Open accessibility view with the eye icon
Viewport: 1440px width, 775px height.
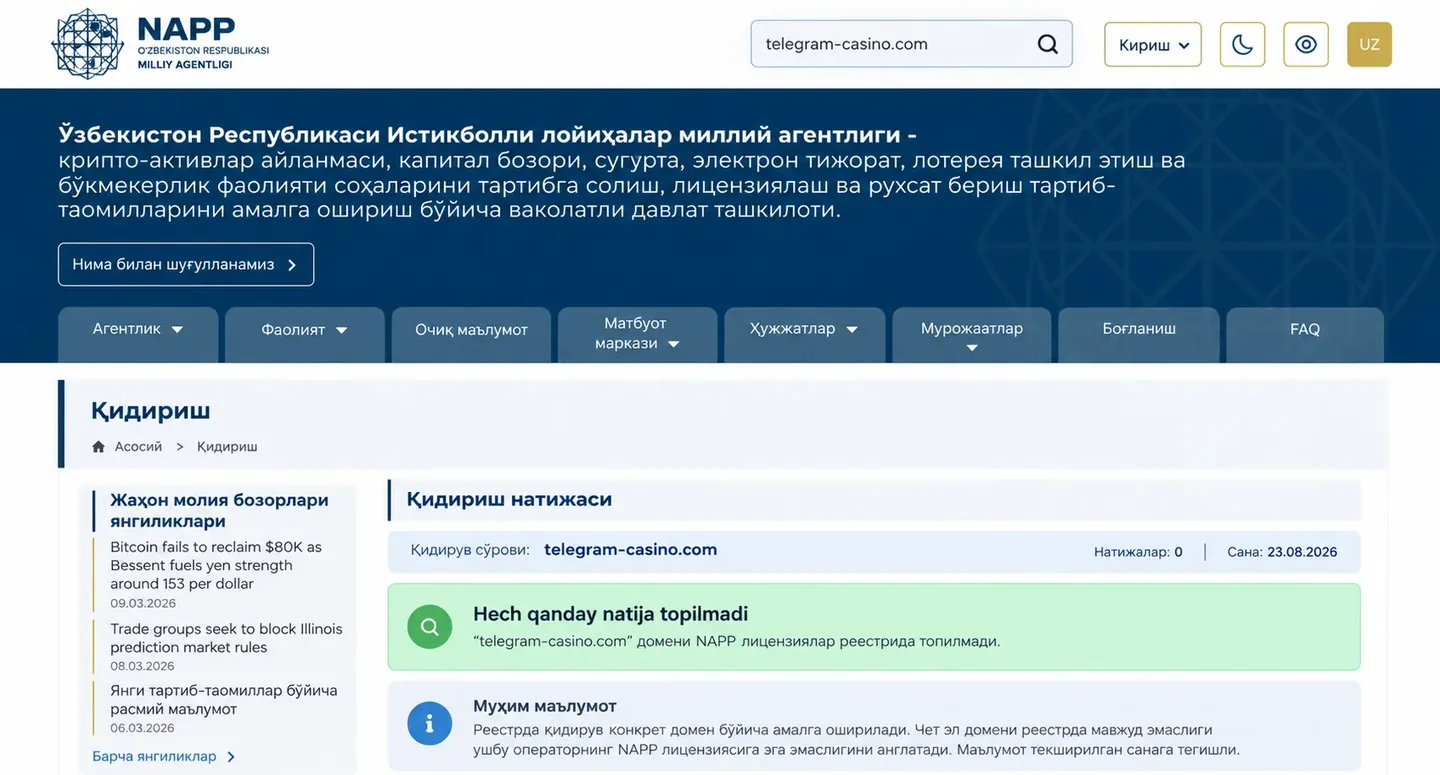(x=1305, y=44)
